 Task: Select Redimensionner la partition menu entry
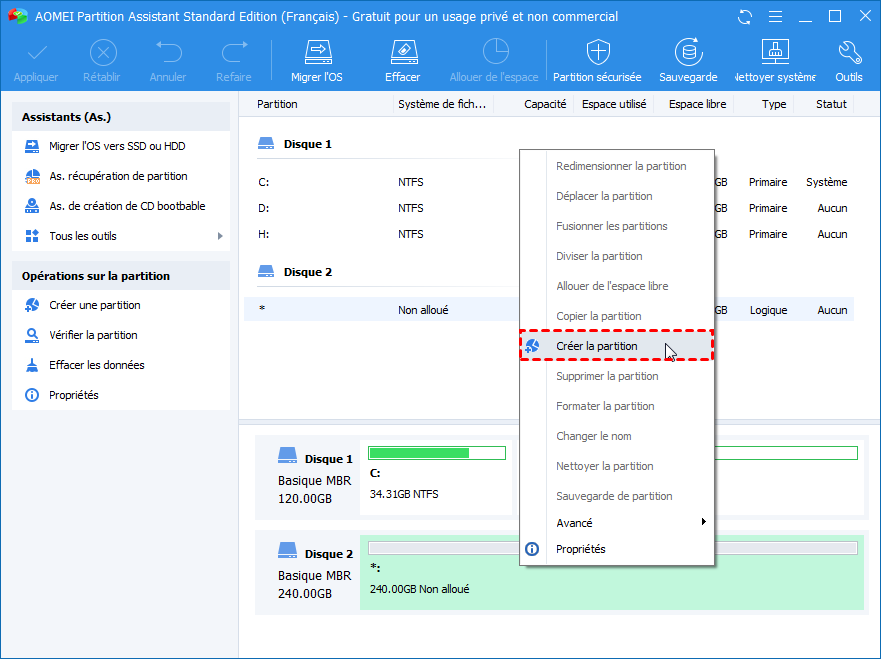[617, 166]
